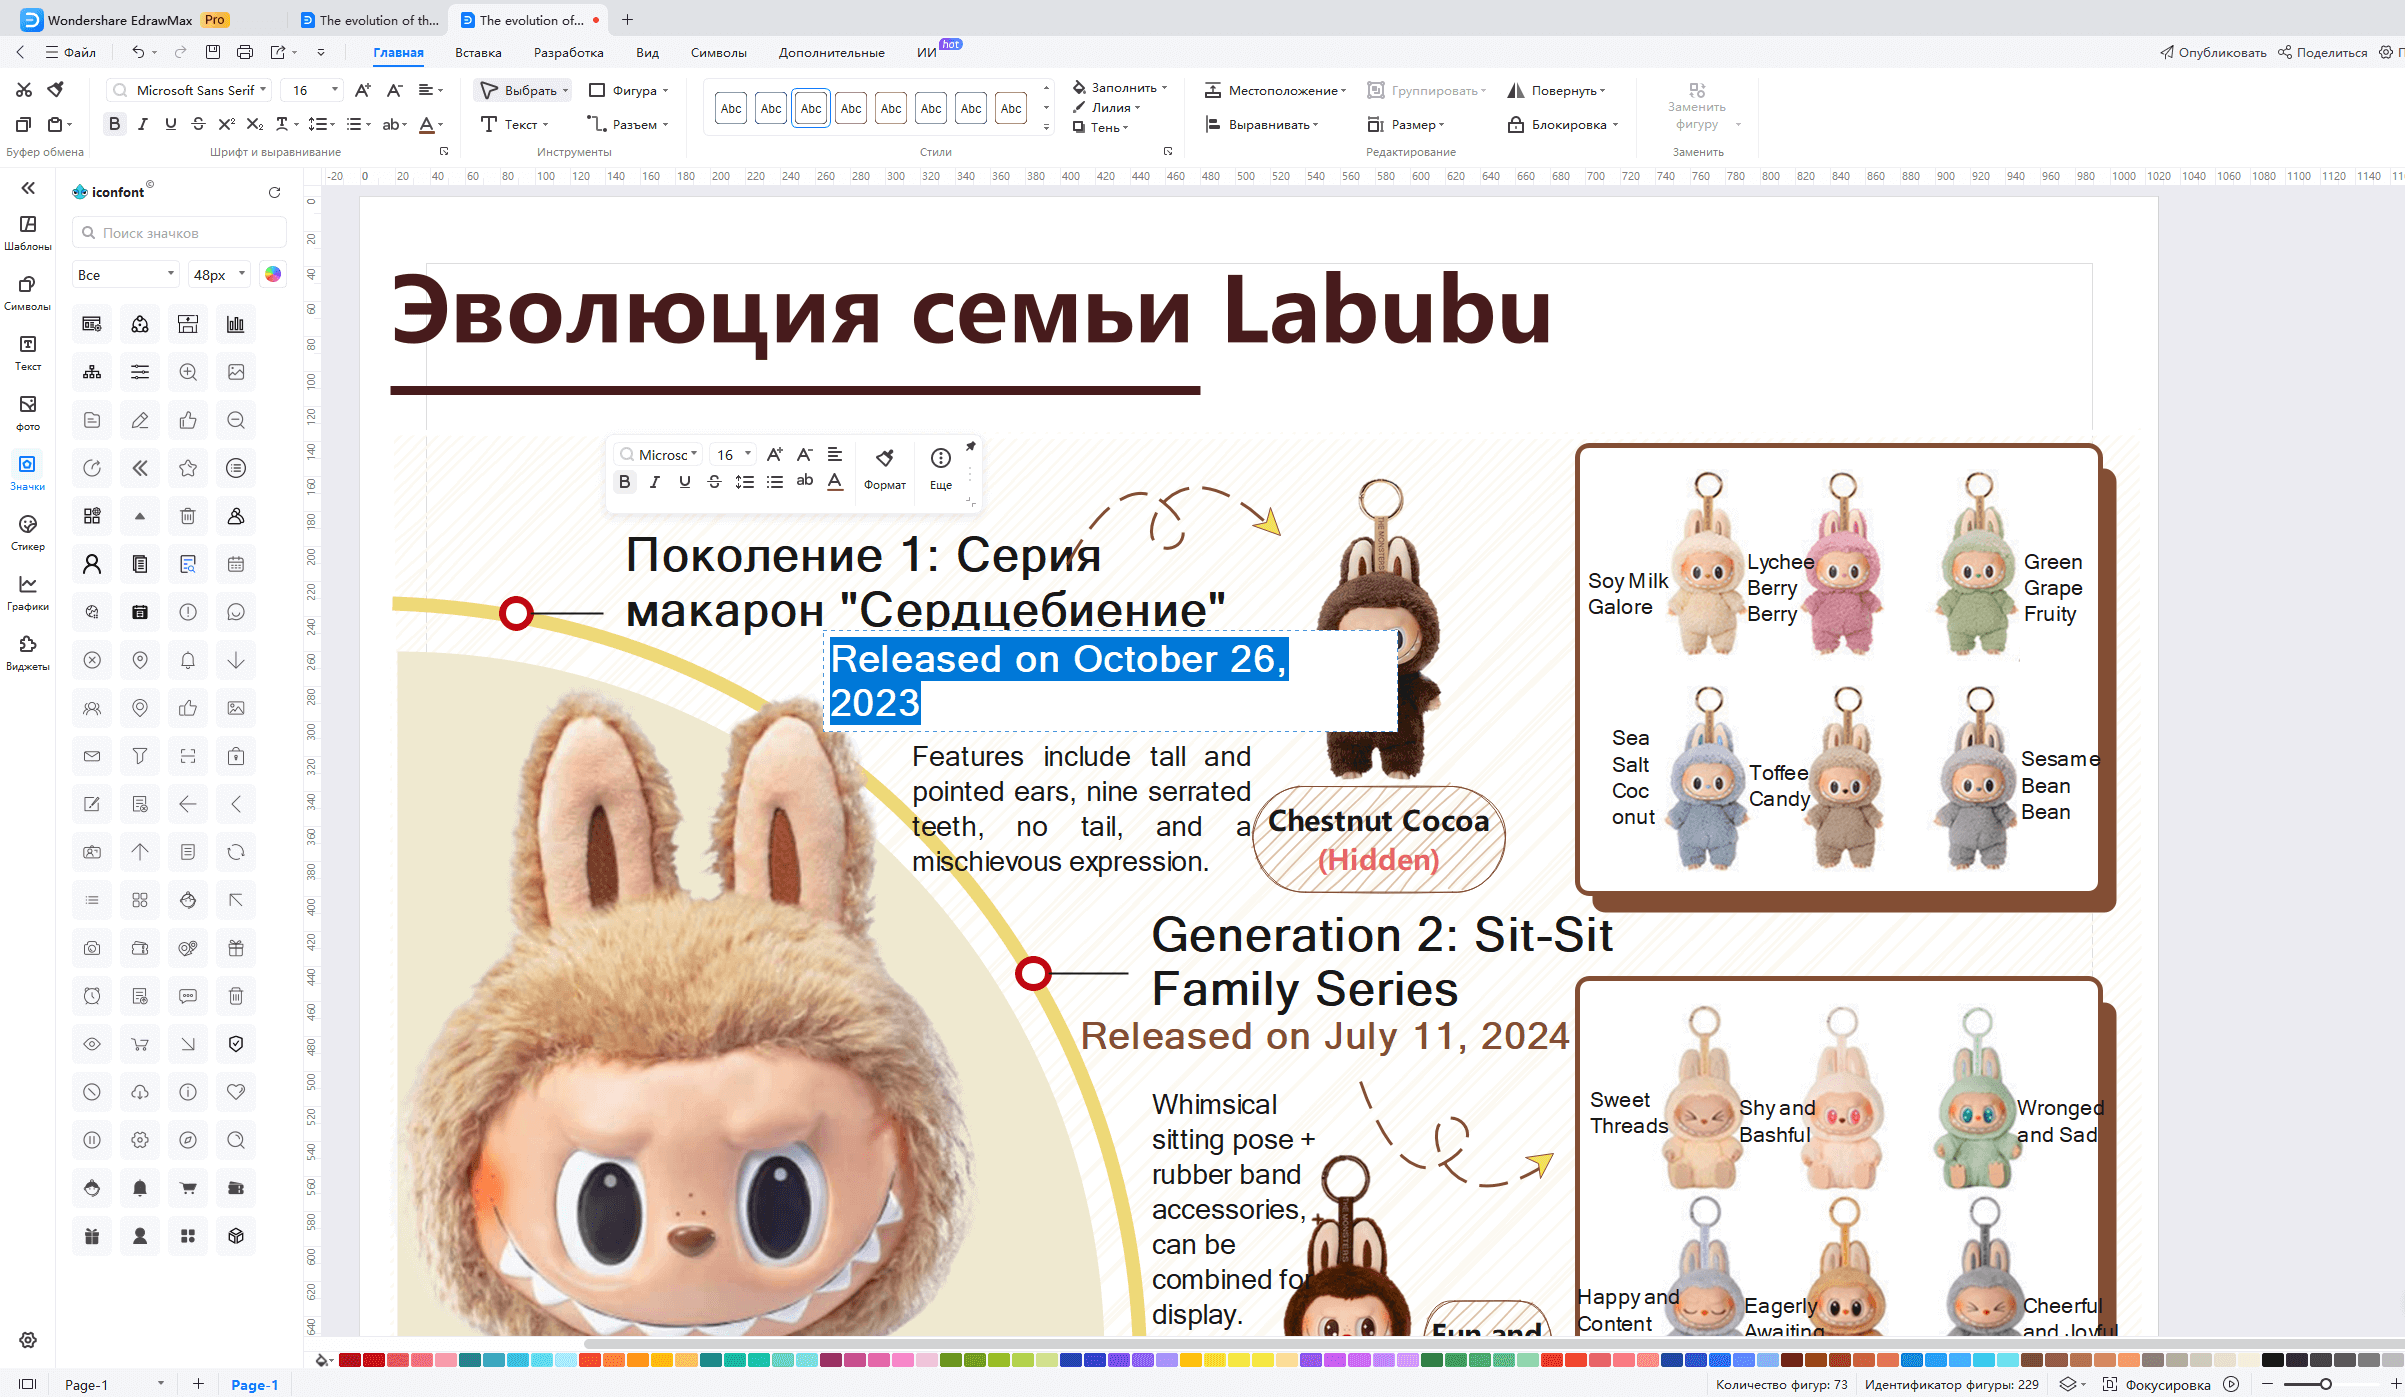Increase font size in ribbon
Viewport: 2405px width, 1397px height.
(x=363, y=90)
